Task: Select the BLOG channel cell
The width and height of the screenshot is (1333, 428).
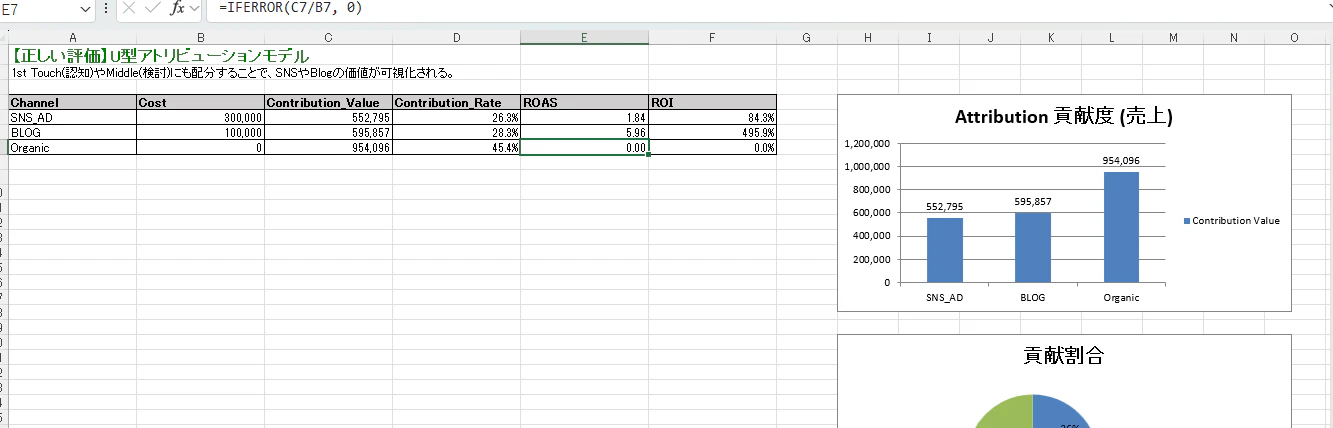Action: tap(72, 132)
